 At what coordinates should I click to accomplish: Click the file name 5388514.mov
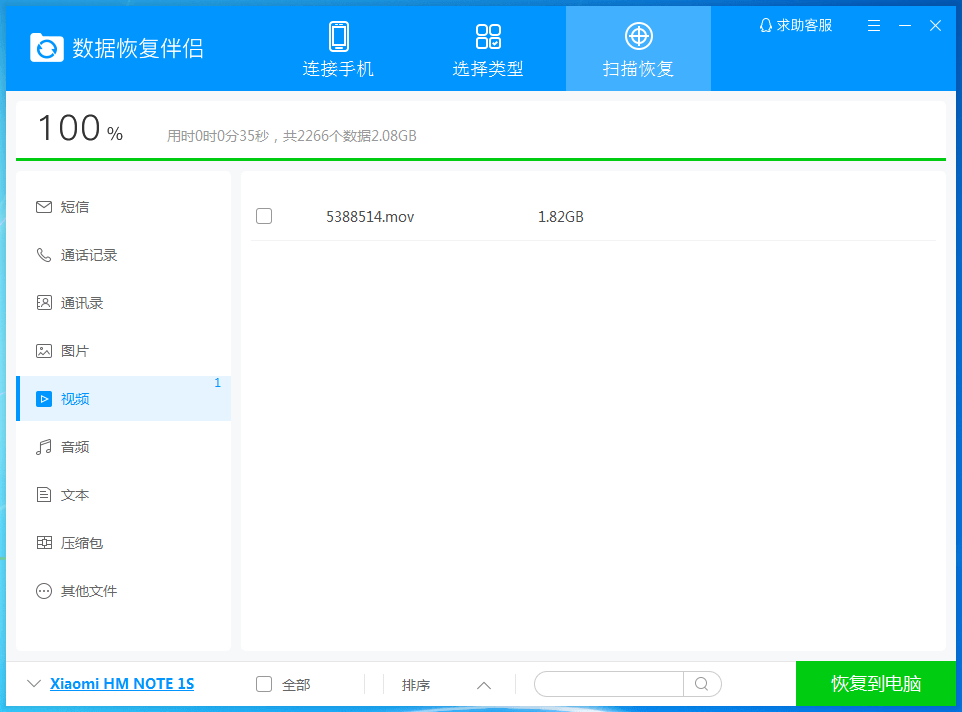coord(370,216)
